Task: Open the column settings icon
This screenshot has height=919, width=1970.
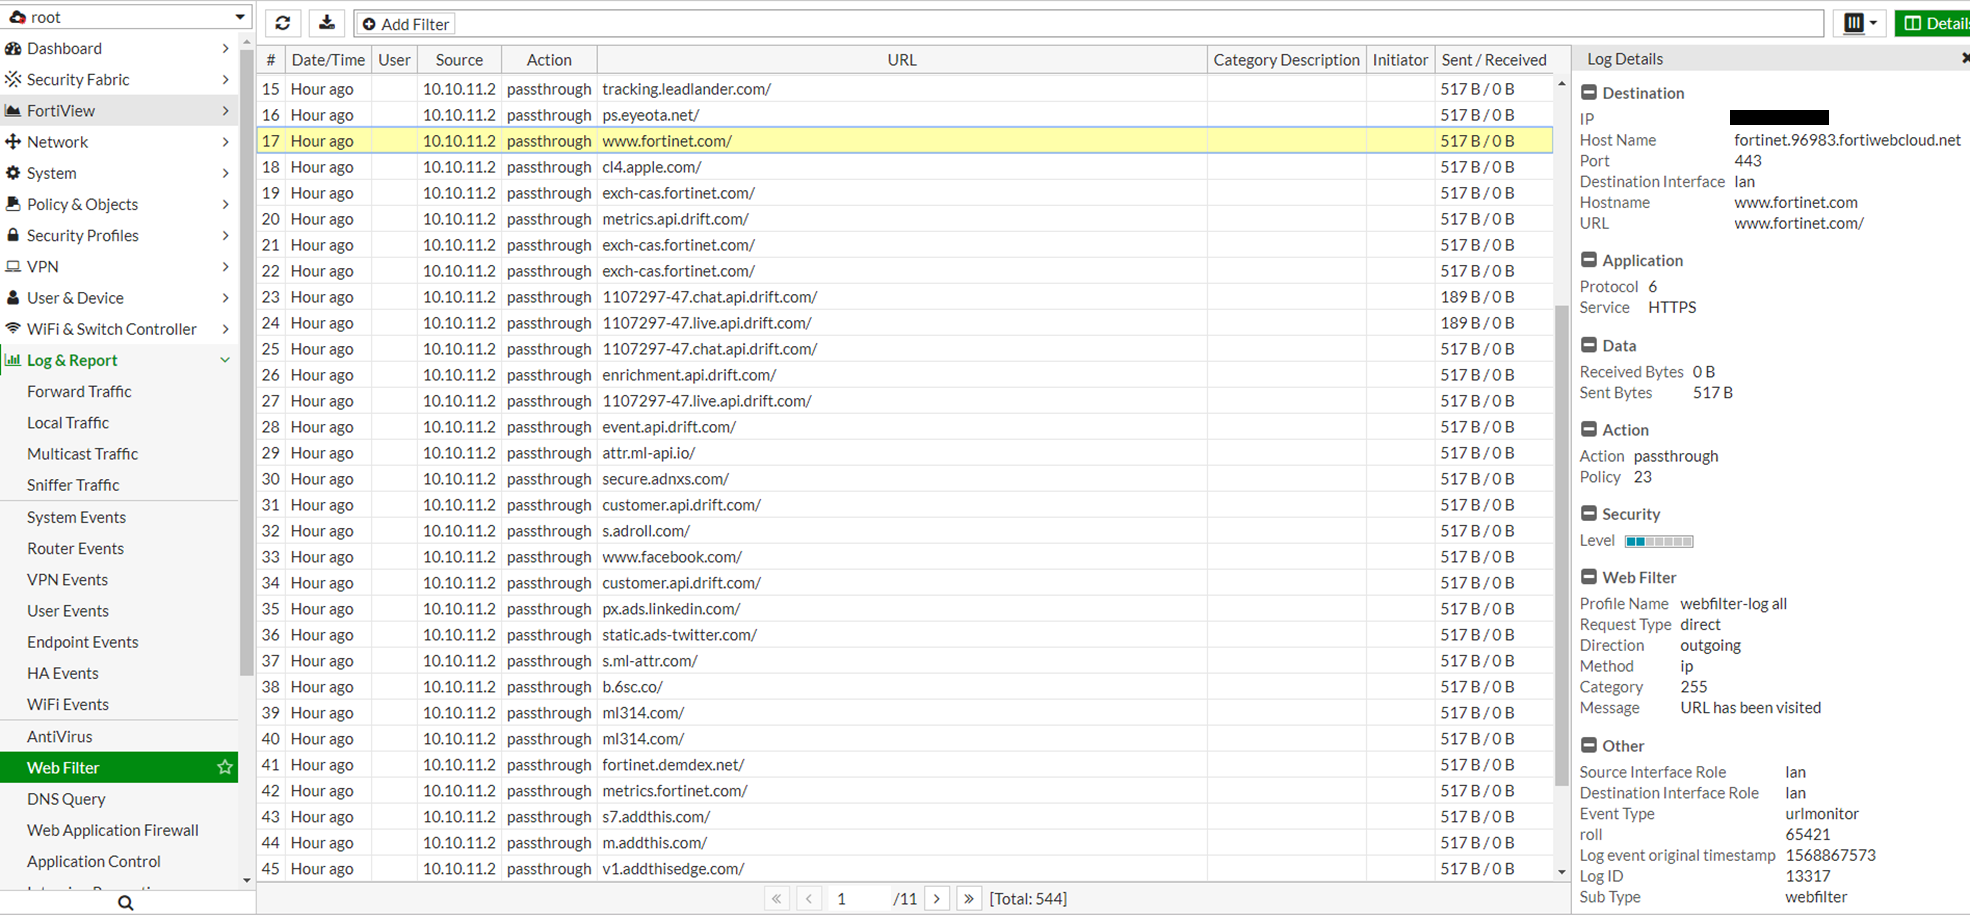Action: click(x=1853, y=22)
